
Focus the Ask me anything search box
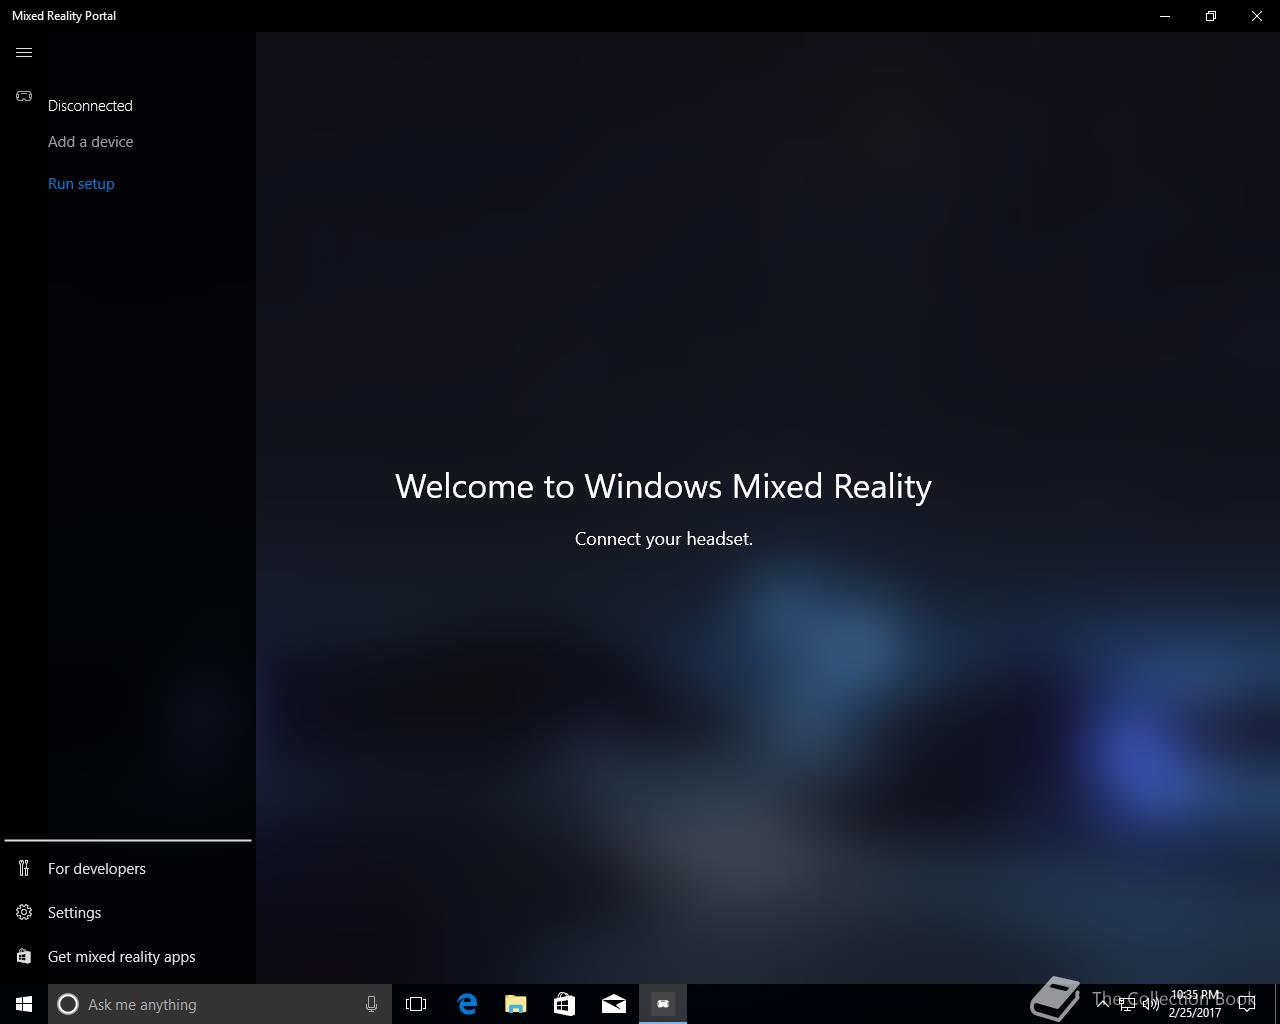click(220, 1004)
